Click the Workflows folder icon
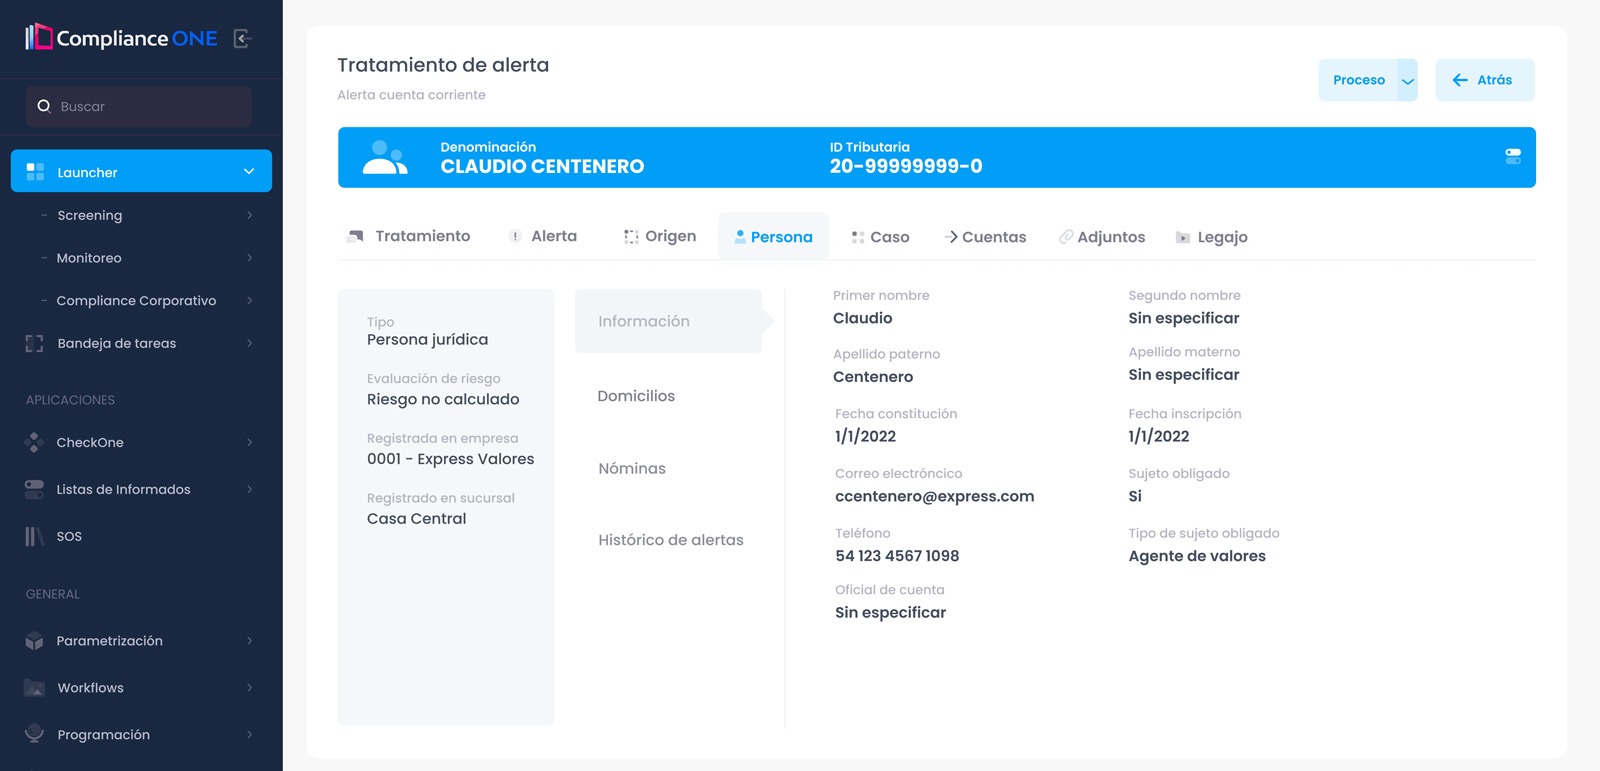The width and height of the screenshot is (1600, 771). pyautogui.click(x=34, y=688)
